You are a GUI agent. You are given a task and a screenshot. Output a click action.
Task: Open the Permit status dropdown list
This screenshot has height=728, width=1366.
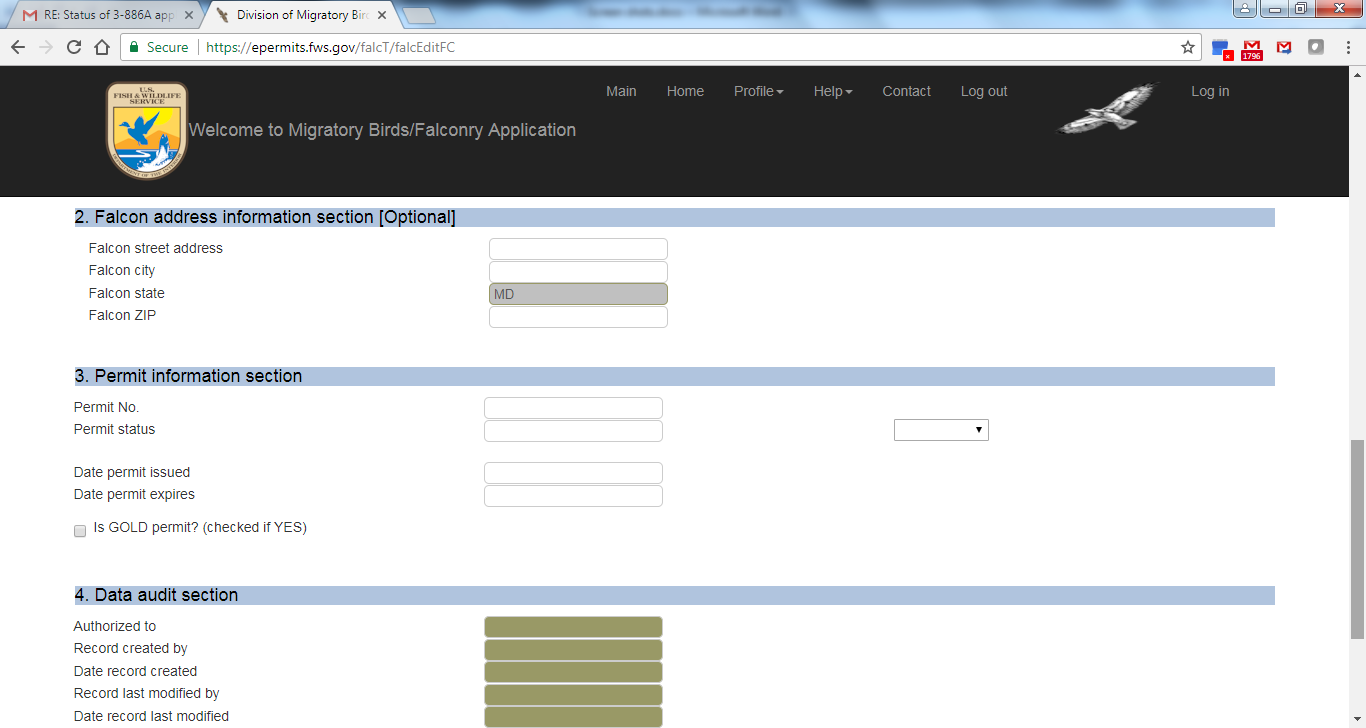click(x=940, y=430)
